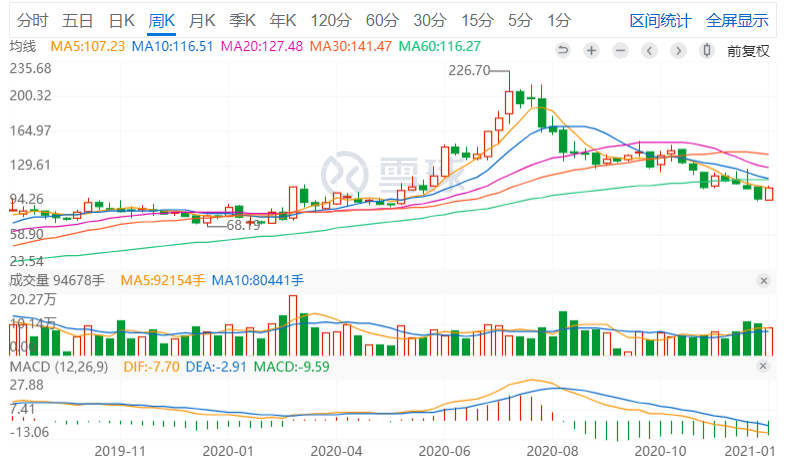The image size is (785, 466).
Task: Click the undo/reset arrow icon
Action: tap(563, 51)
